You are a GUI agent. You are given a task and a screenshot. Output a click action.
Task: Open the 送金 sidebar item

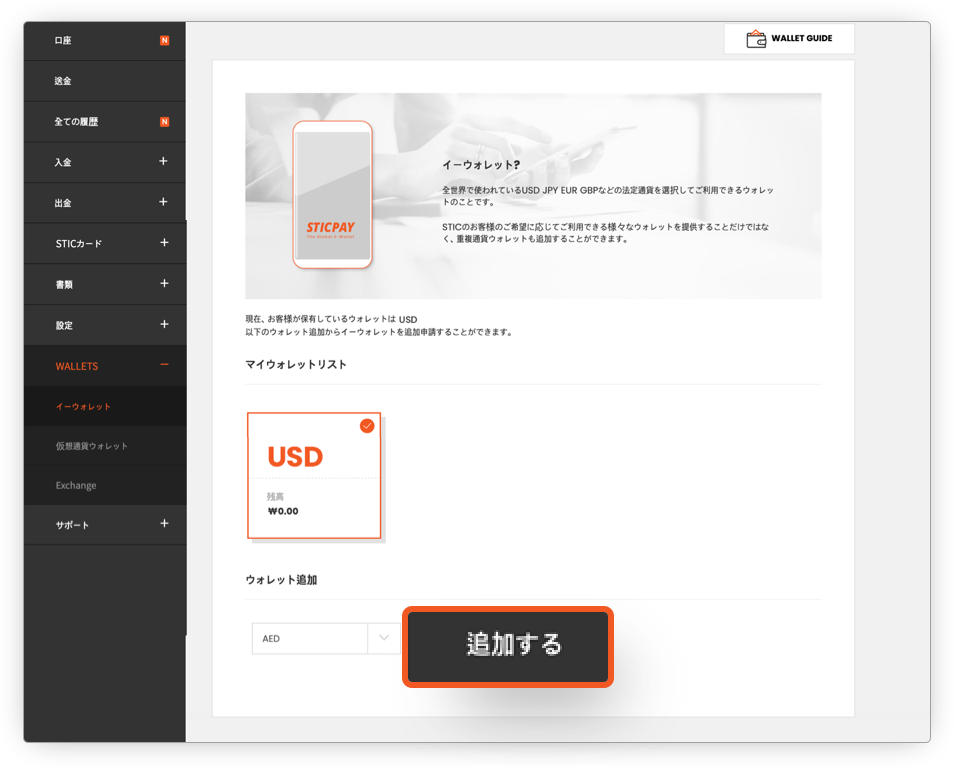click(105, 81)
